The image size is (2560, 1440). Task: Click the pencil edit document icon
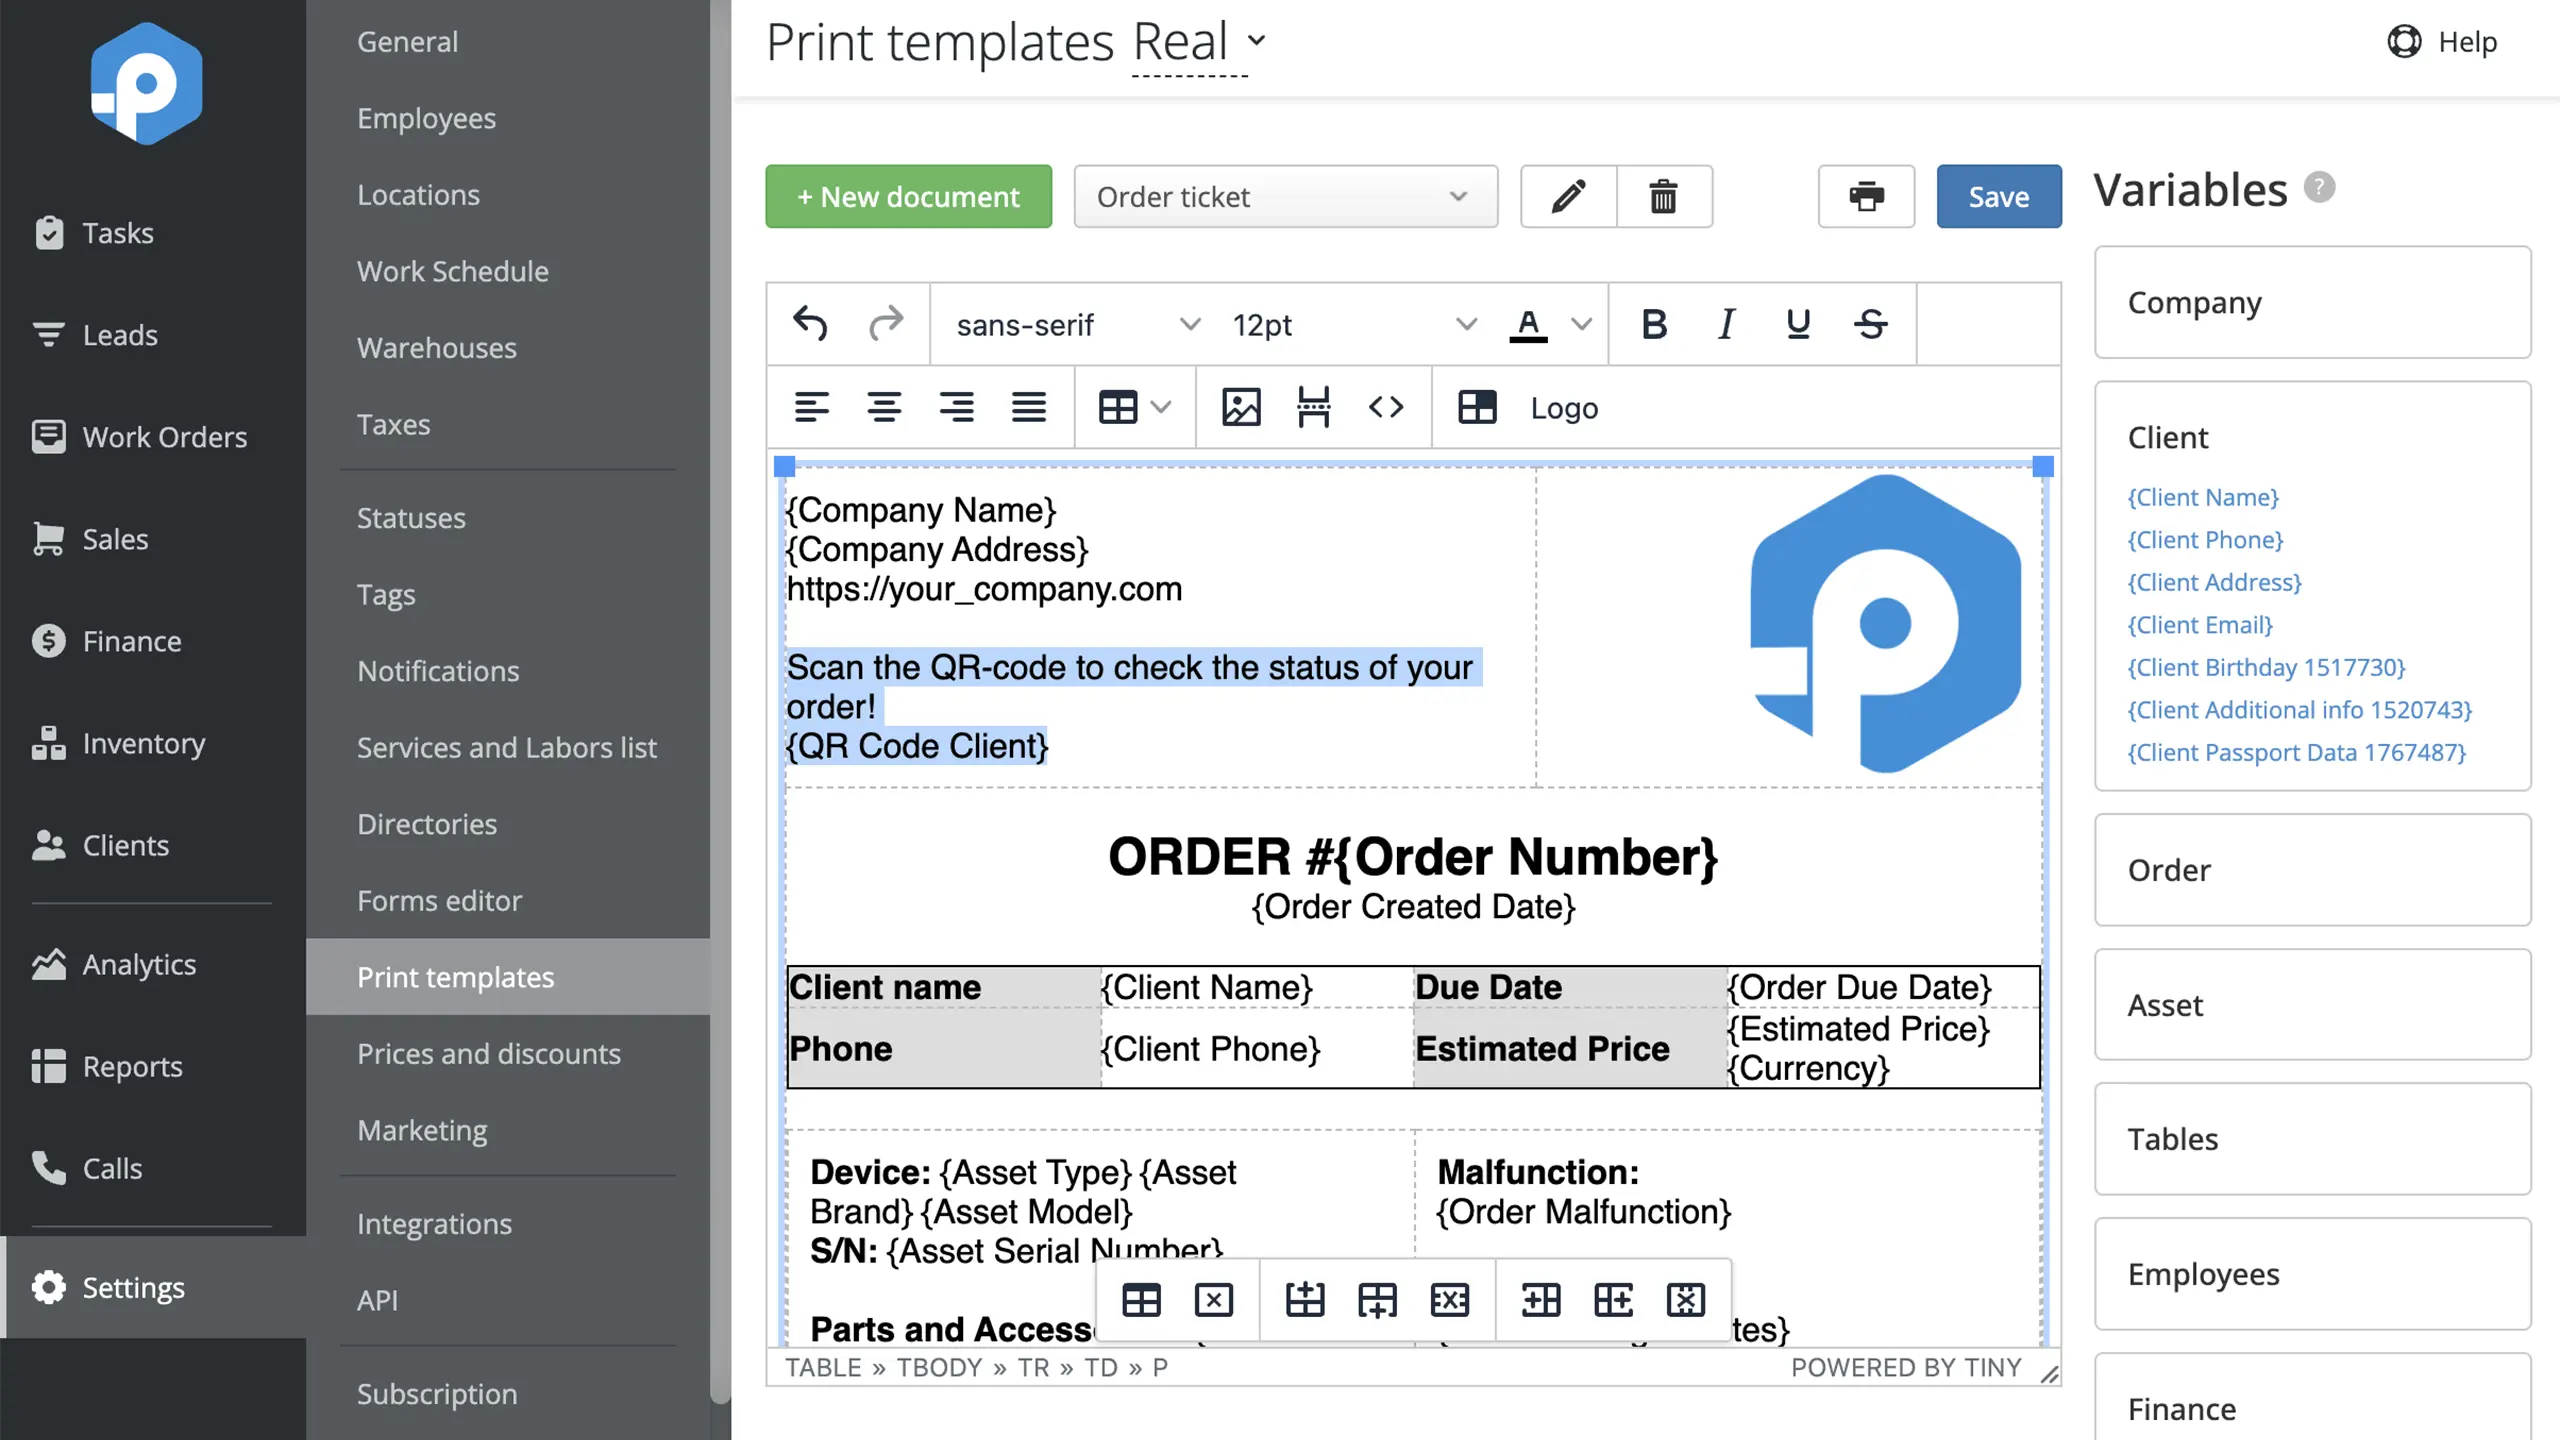[1568, 196]
